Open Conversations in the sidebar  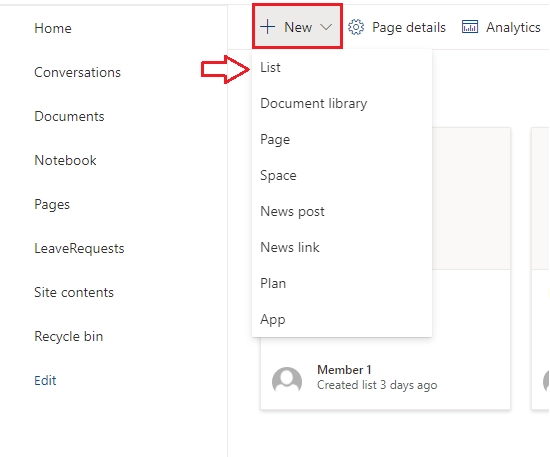coord(78,73)
